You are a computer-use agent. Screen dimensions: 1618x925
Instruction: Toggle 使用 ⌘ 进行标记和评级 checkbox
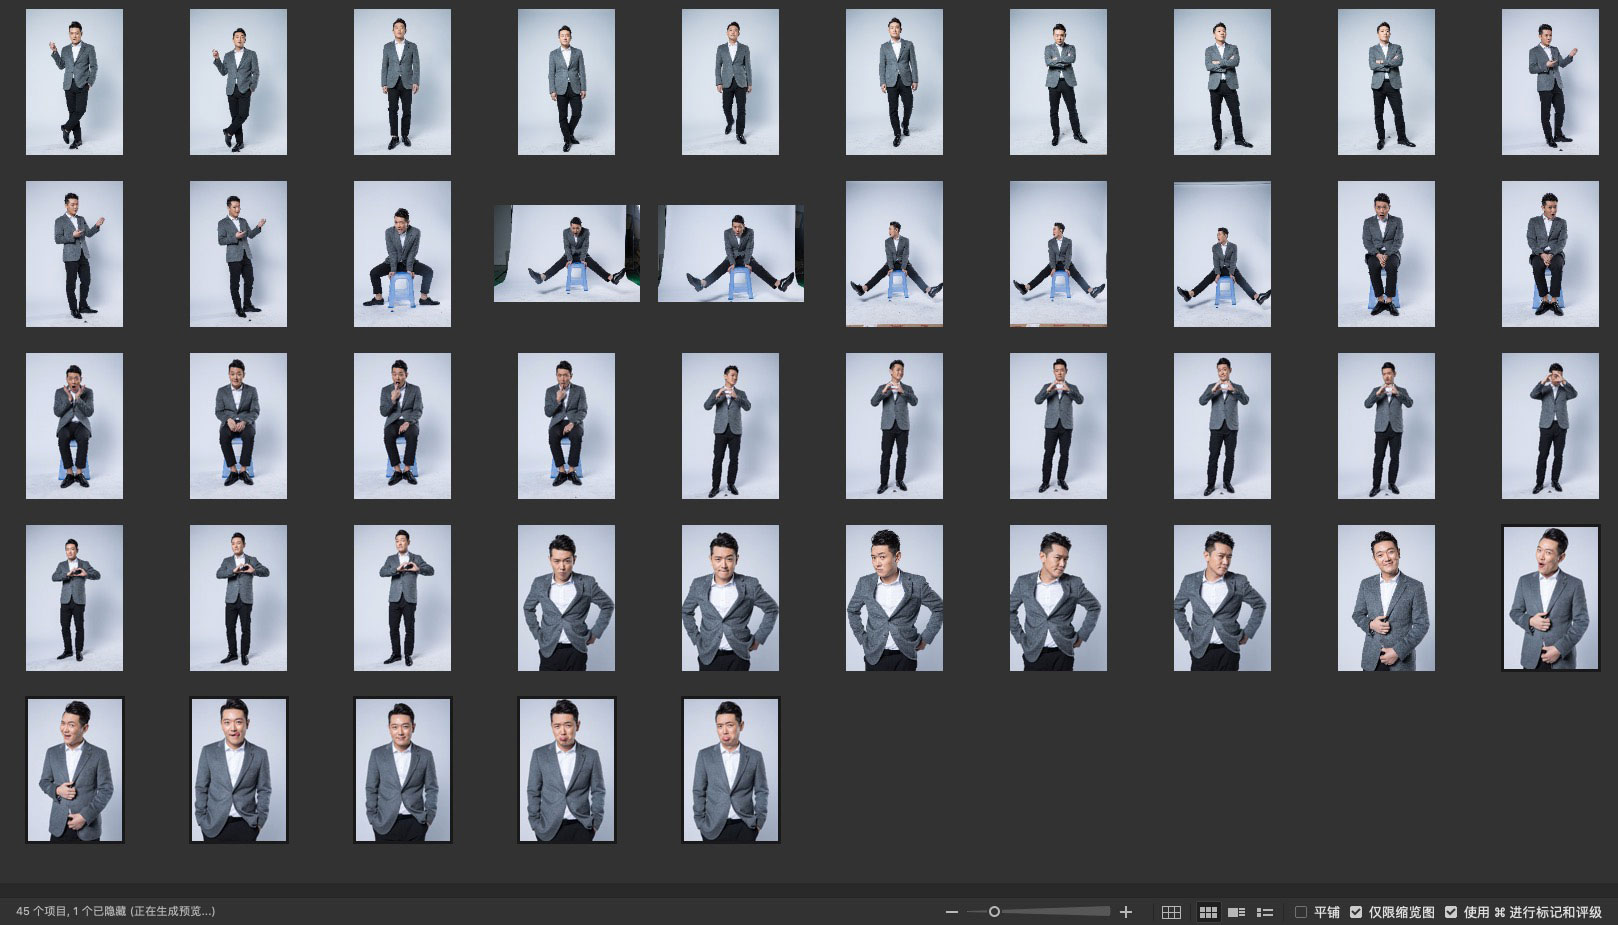pyautogui.click(x=1451, y=912)
